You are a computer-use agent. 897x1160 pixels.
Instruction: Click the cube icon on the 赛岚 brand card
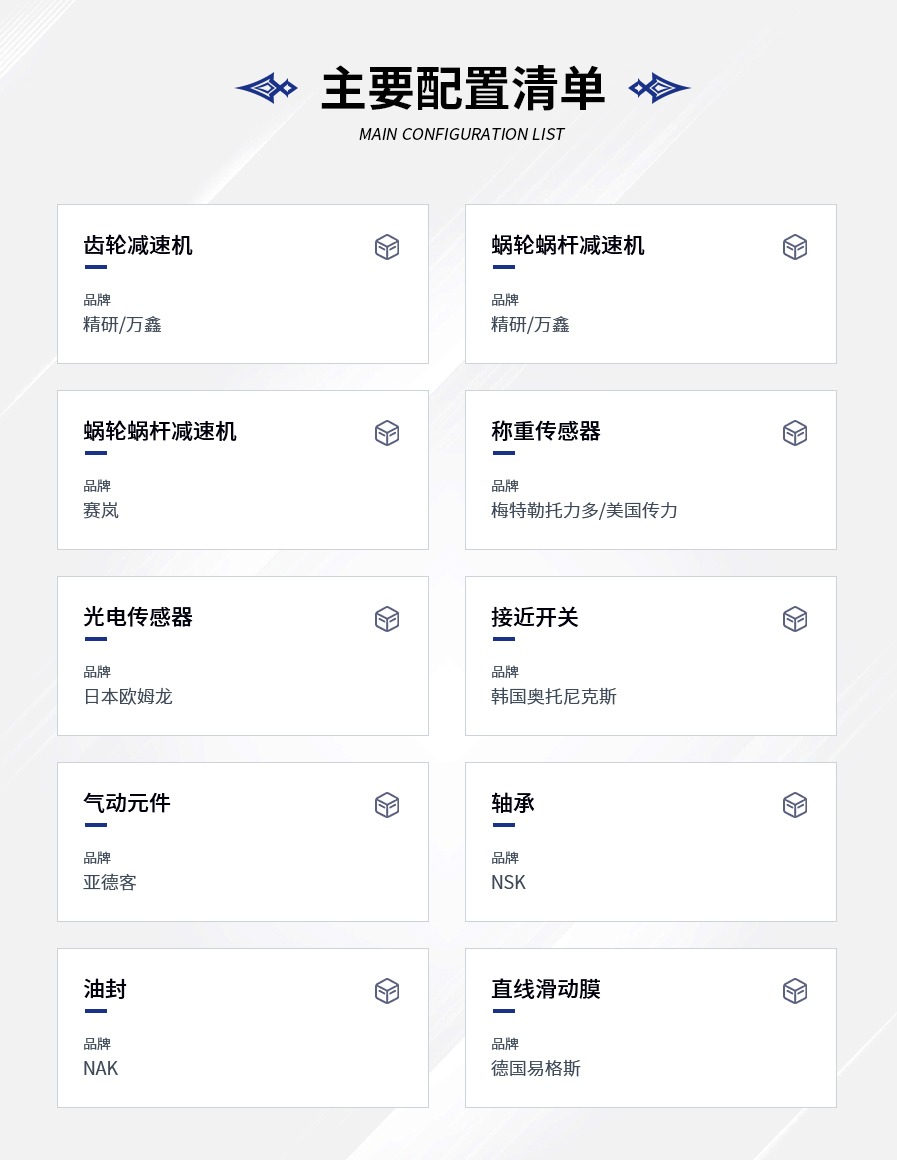click(387, 433)
